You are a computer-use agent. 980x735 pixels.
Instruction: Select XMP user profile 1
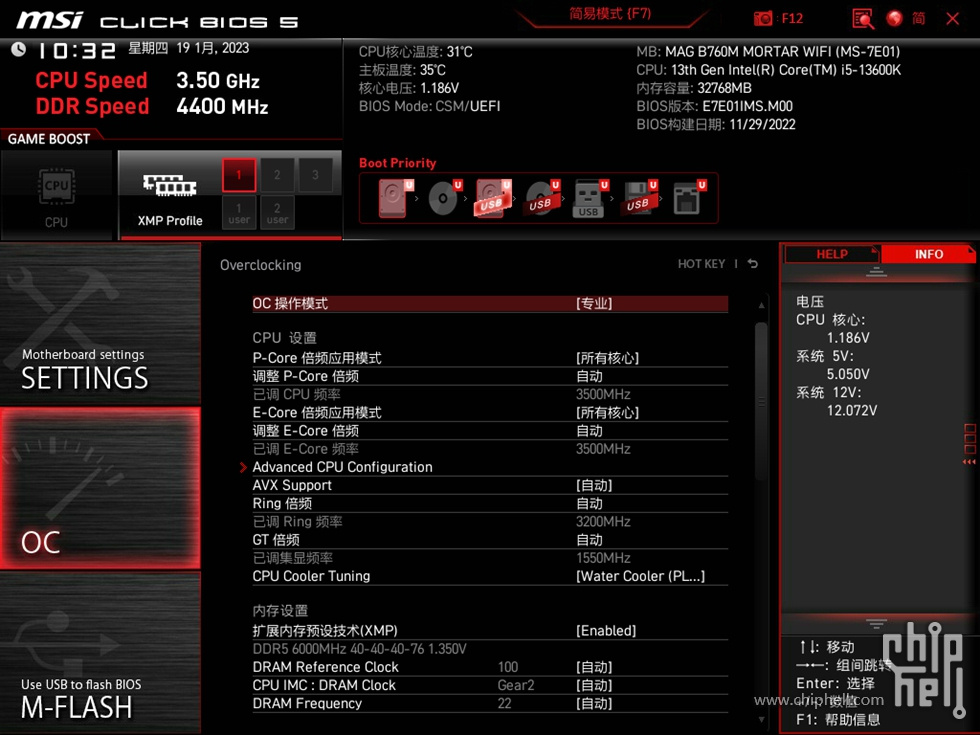239,212
